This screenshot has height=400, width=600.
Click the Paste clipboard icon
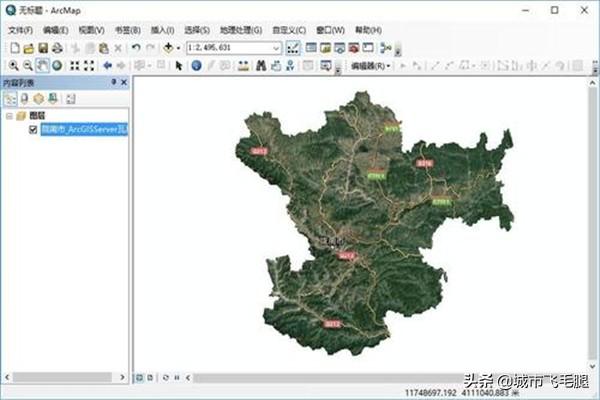click(104, 48)
